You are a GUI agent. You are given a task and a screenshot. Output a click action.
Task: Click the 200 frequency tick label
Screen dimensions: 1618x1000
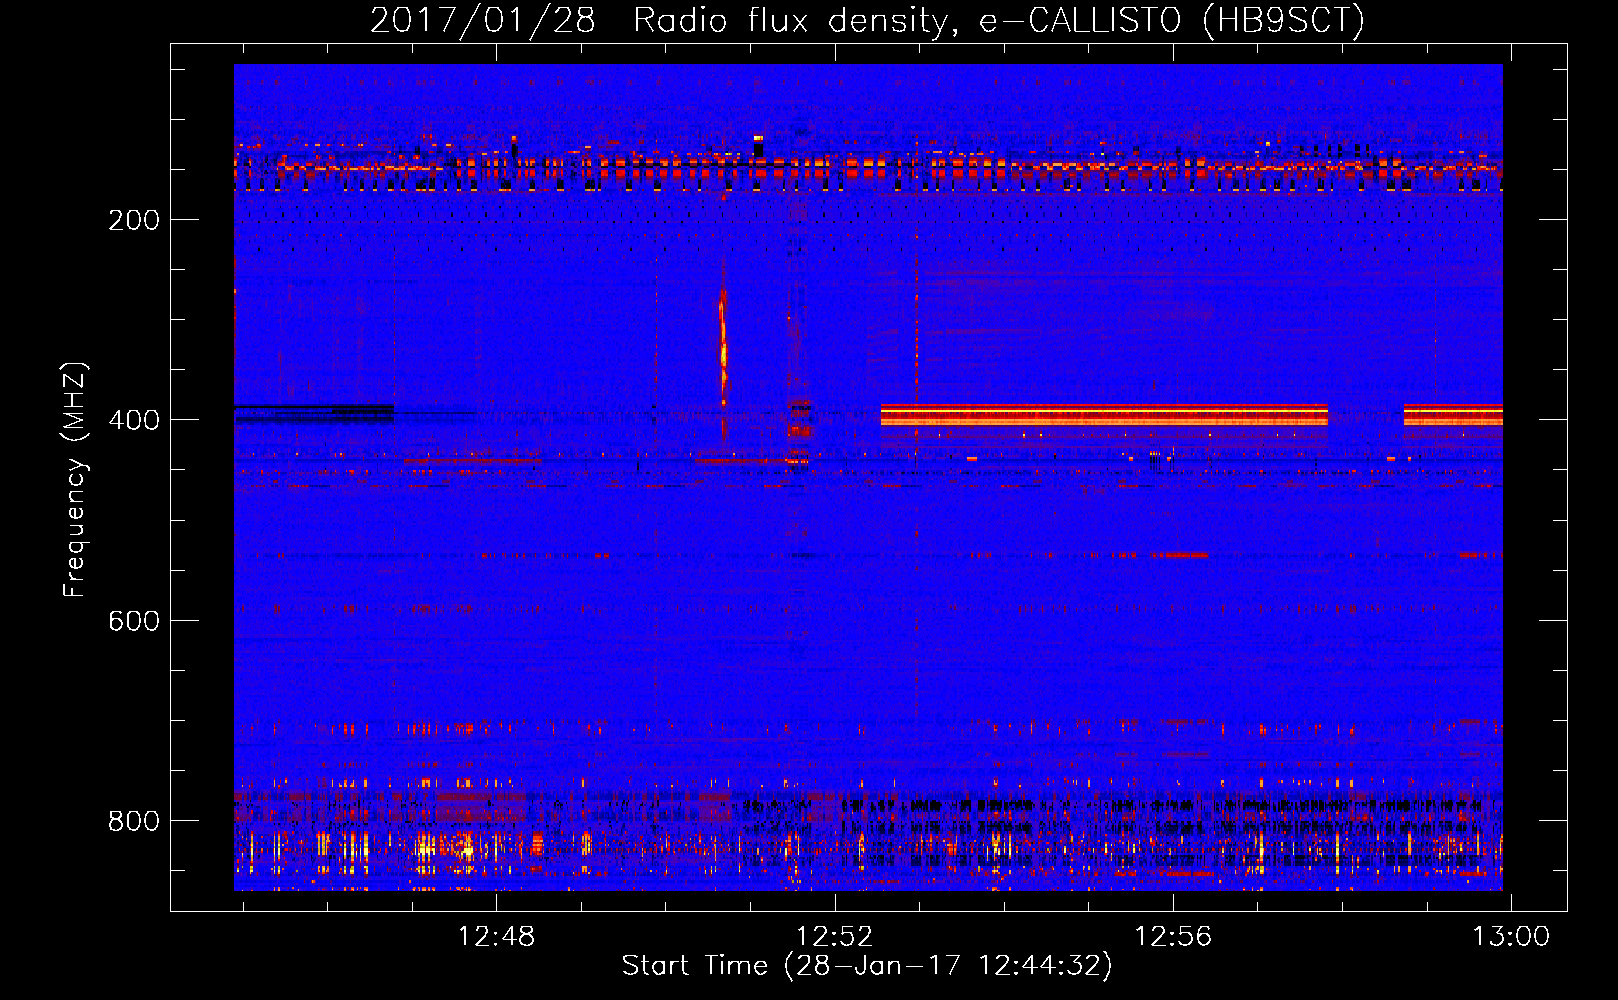click(x=134, y=220)
